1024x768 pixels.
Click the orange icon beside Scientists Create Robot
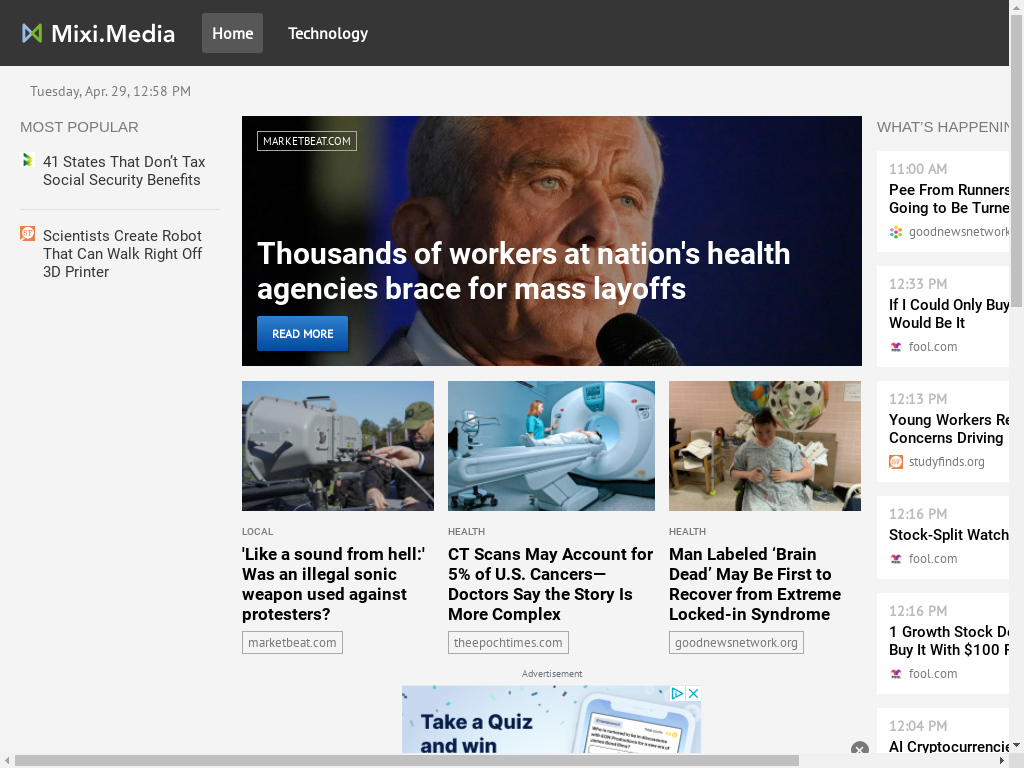click(x=27, y=233)
